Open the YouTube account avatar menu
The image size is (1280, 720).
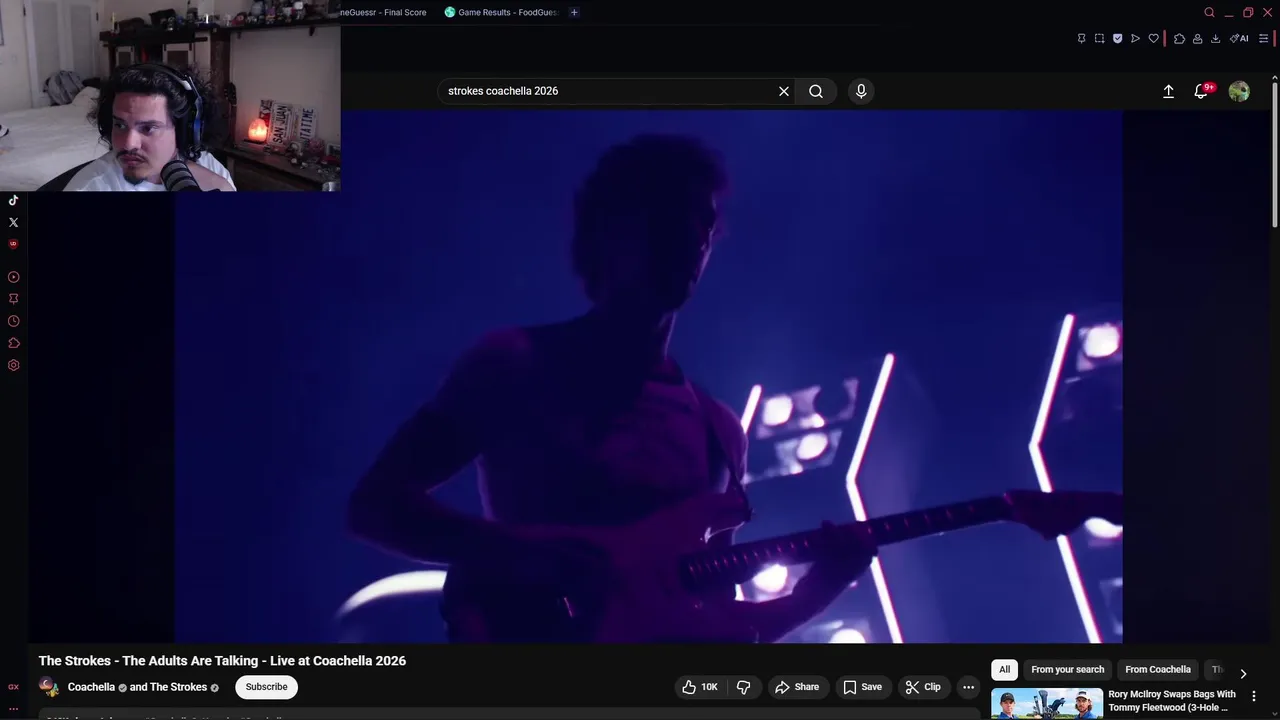pos(1239,91)
